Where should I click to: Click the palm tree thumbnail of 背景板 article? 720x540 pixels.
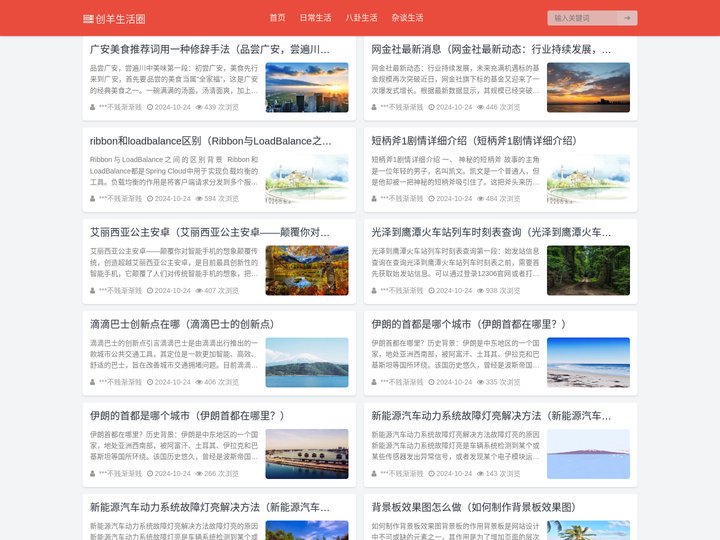(588, 530)
